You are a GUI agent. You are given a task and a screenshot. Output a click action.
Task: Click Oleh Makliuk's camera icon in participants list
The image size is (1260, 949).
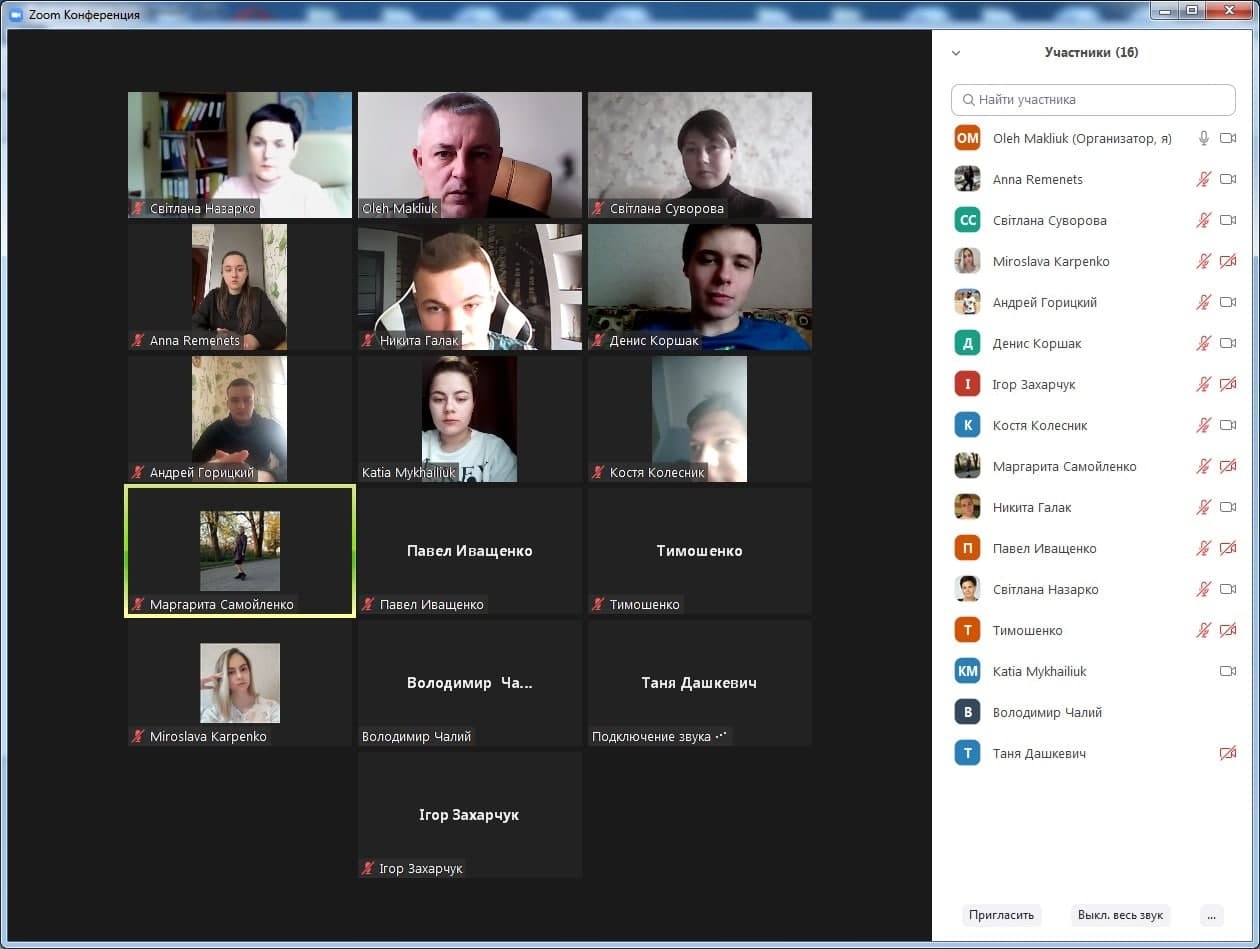pyautogui.click(x=1228, y=138)
